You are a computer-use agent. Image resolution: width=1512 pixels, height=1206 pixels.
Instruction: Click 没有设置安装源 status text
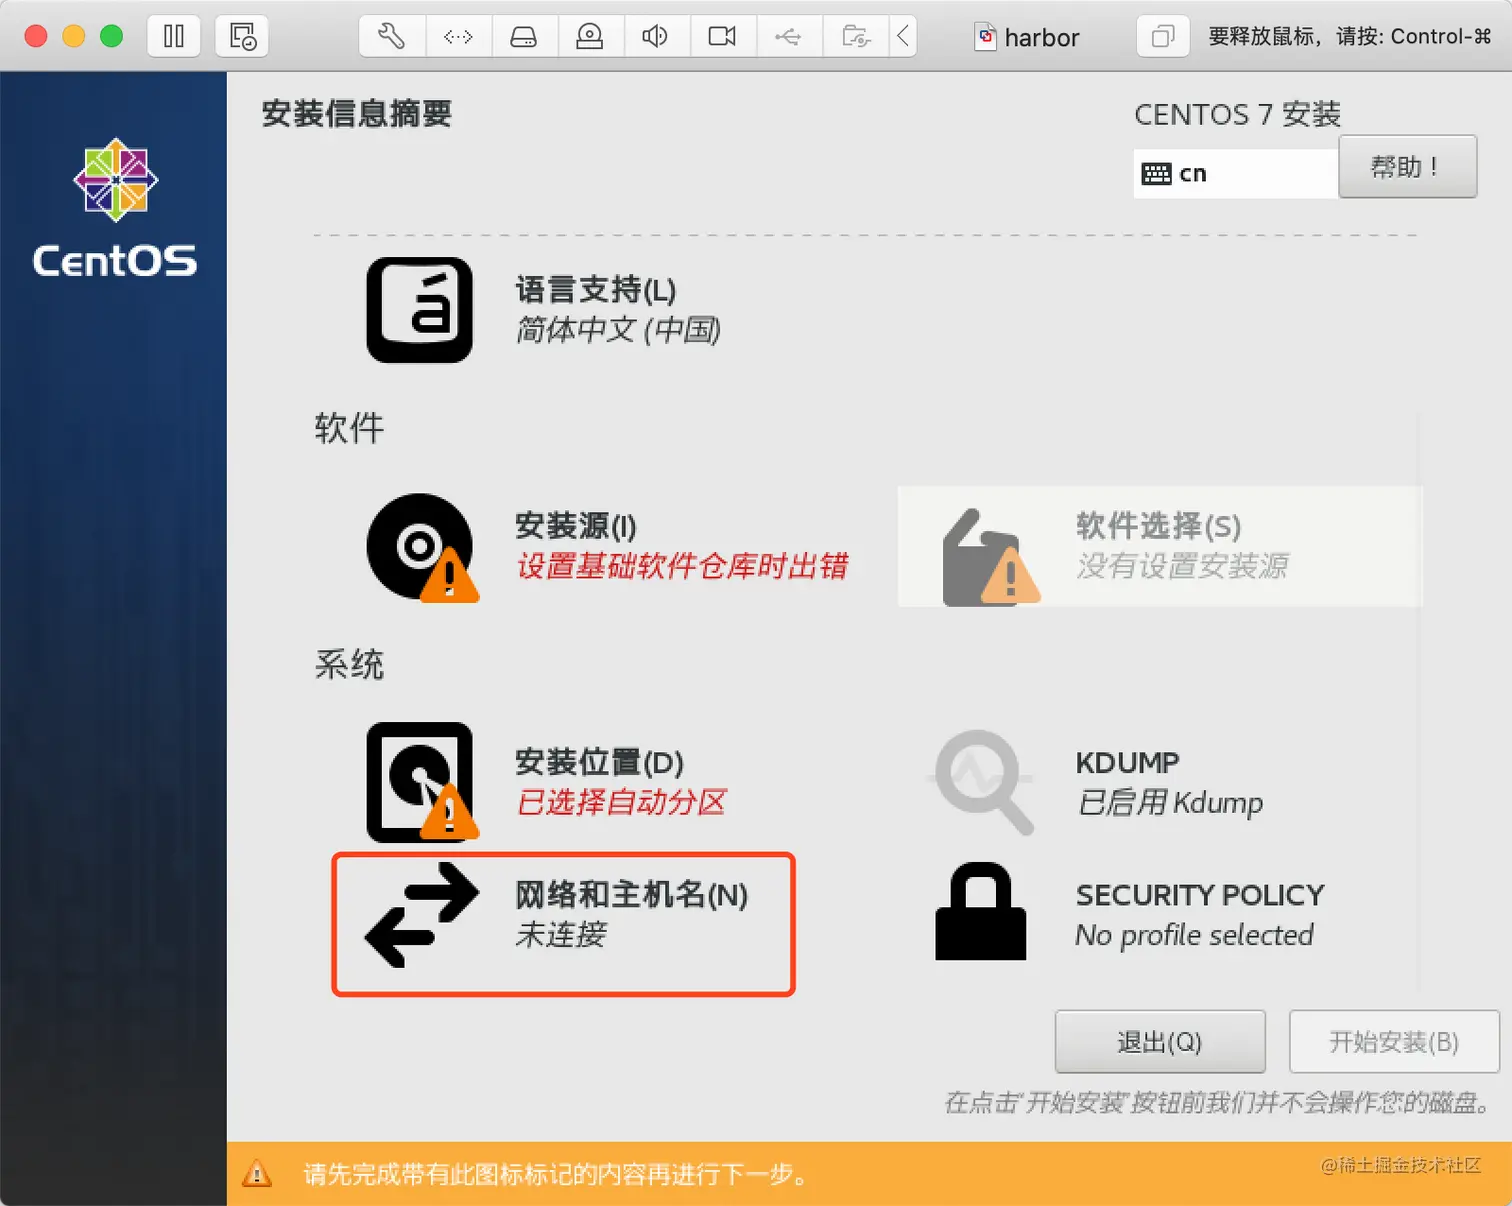(1183, 566)
